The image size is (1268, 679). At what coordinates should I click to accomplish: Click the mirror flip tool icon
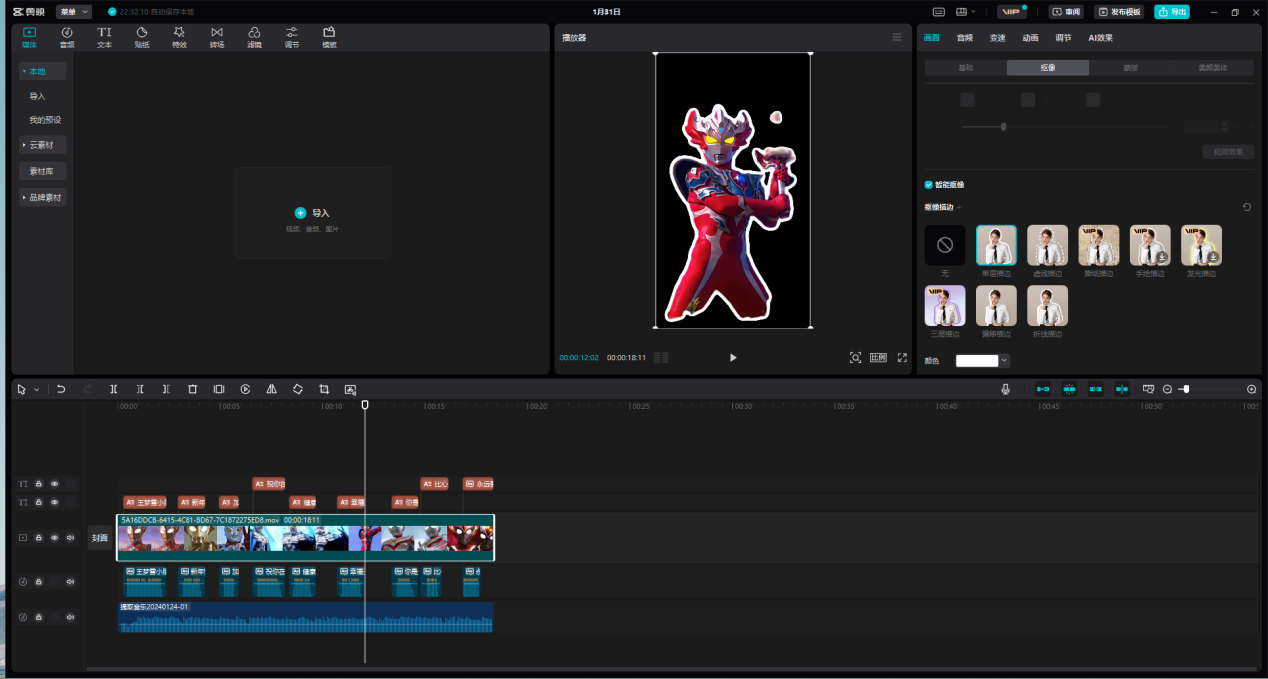click(x=271, y=389)
